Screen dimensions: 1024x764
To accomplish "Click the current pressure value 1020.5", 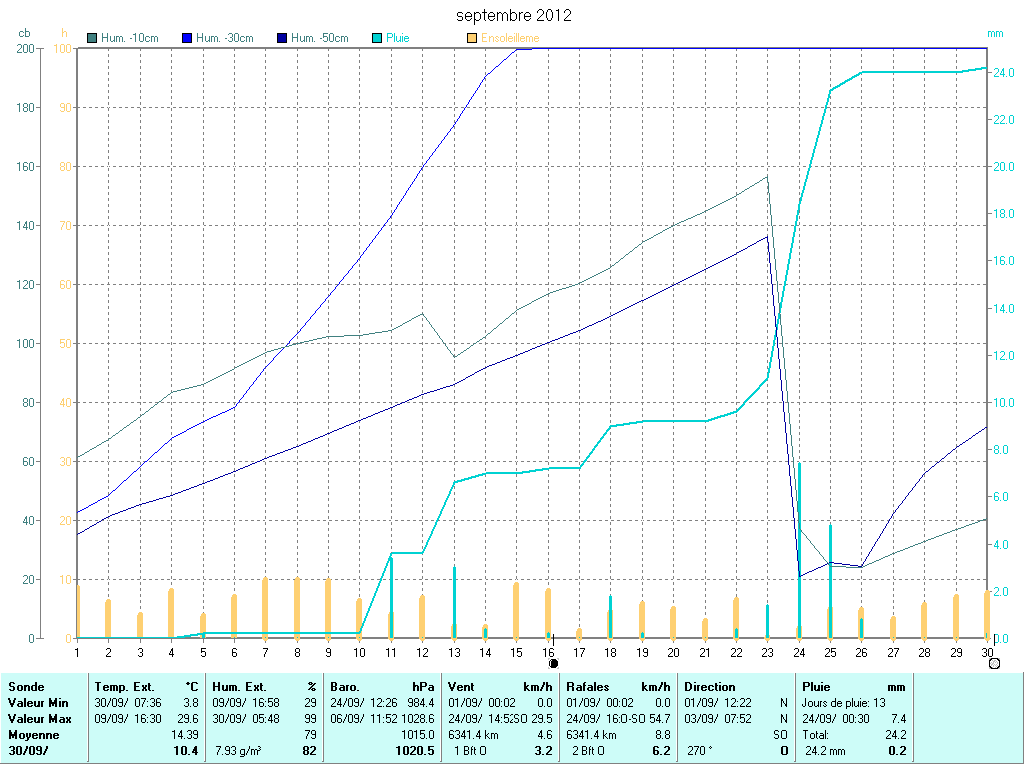I will 415,751.
